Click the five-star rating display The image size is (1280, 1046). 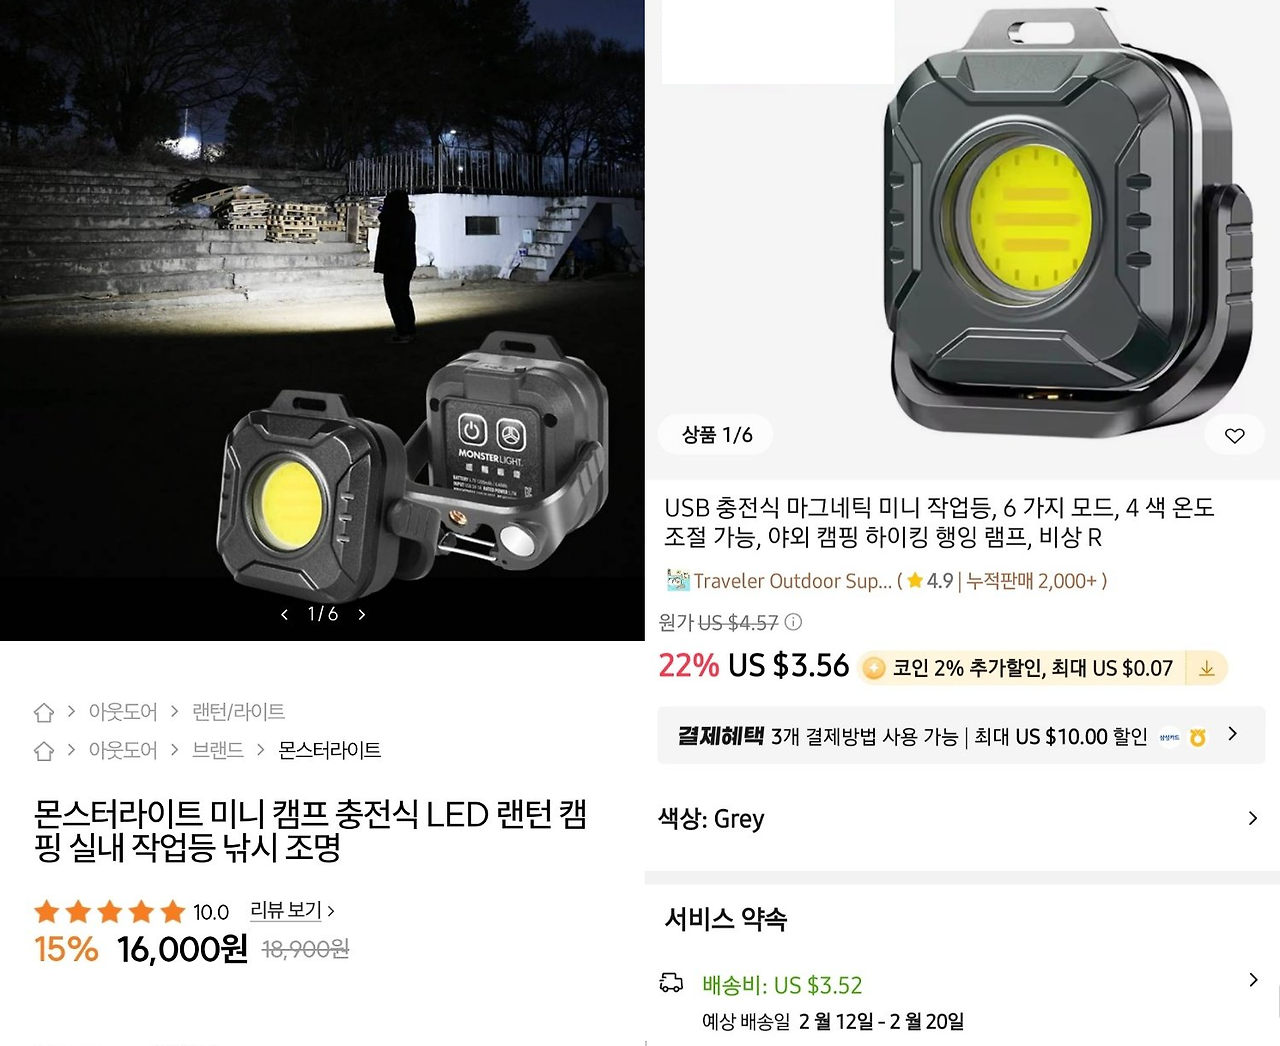pos(110,911)
